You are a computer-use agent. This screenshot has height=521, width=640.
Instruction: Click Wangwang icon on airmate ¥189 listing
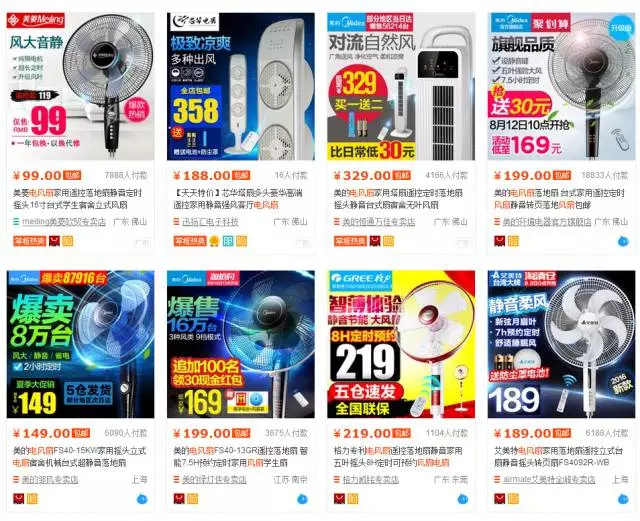(x=623, y=499)
